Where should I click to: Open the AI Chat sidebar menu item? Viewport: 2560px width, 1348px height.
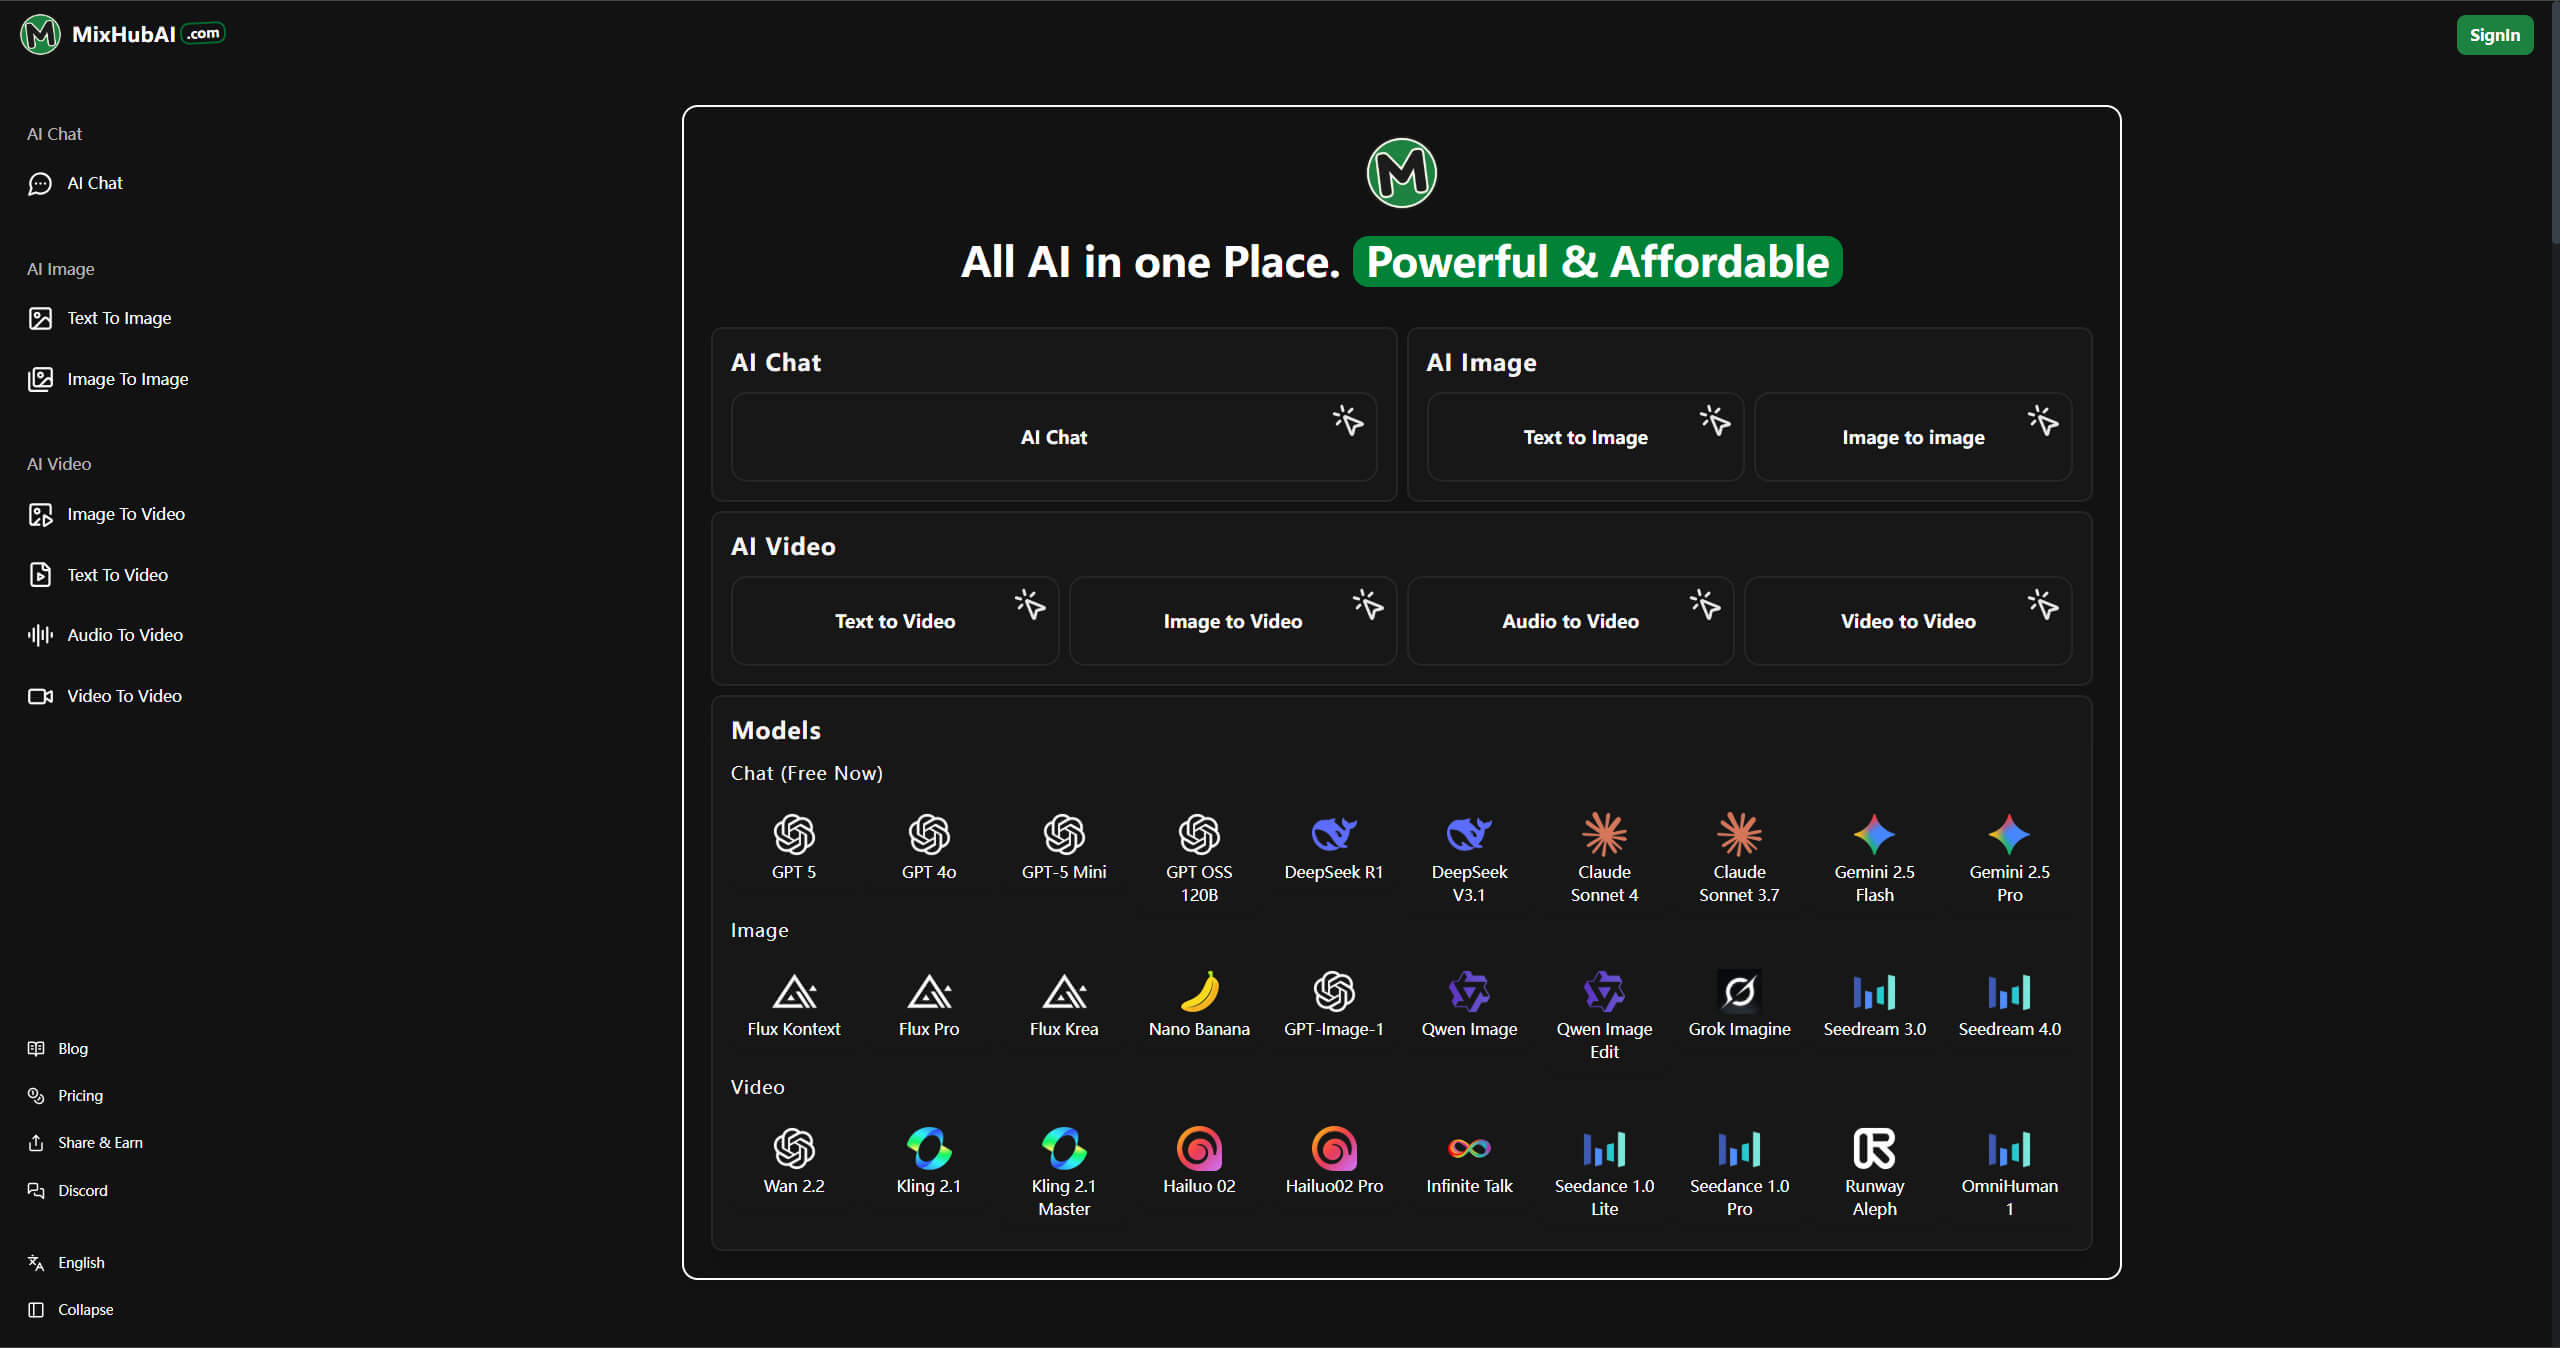pos(95,183)
